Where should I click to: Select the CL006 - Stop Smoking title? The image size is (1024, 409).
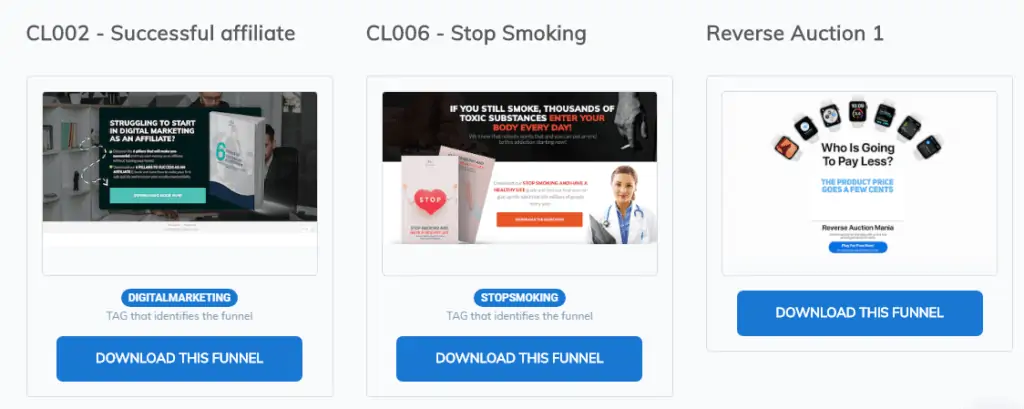(476, 33)
